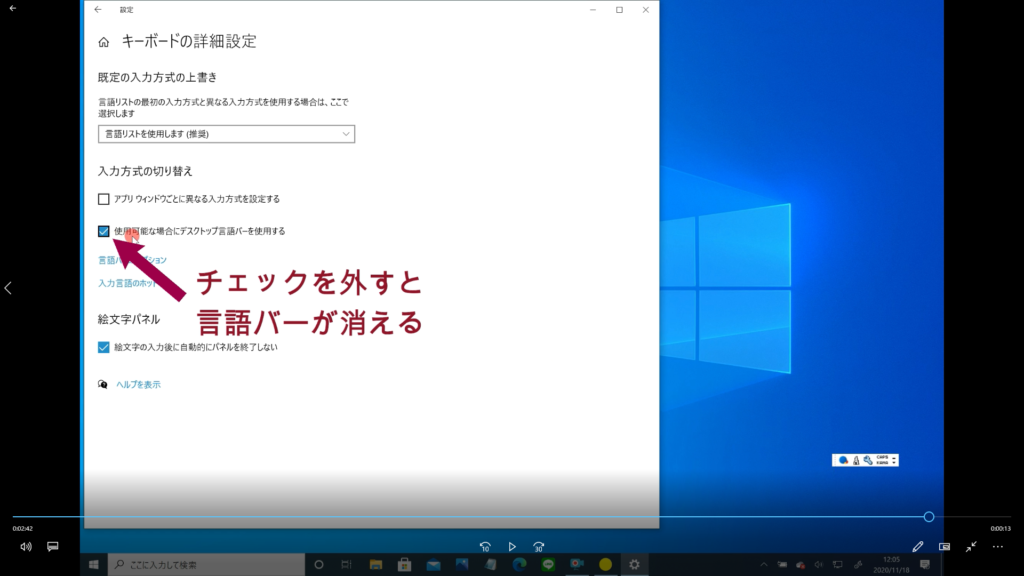1024x576 pixels.
Task: Open the player's more options menu
Action: (997, 547)
